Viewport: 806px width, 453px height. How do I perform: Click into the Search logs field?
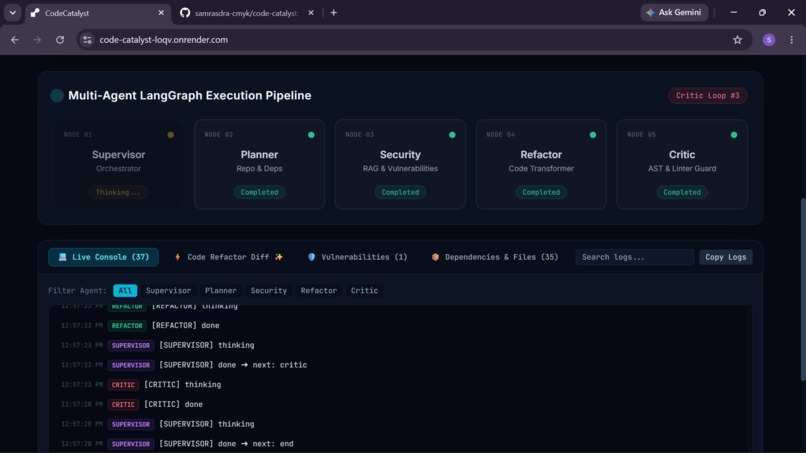[x=634, y=257]
